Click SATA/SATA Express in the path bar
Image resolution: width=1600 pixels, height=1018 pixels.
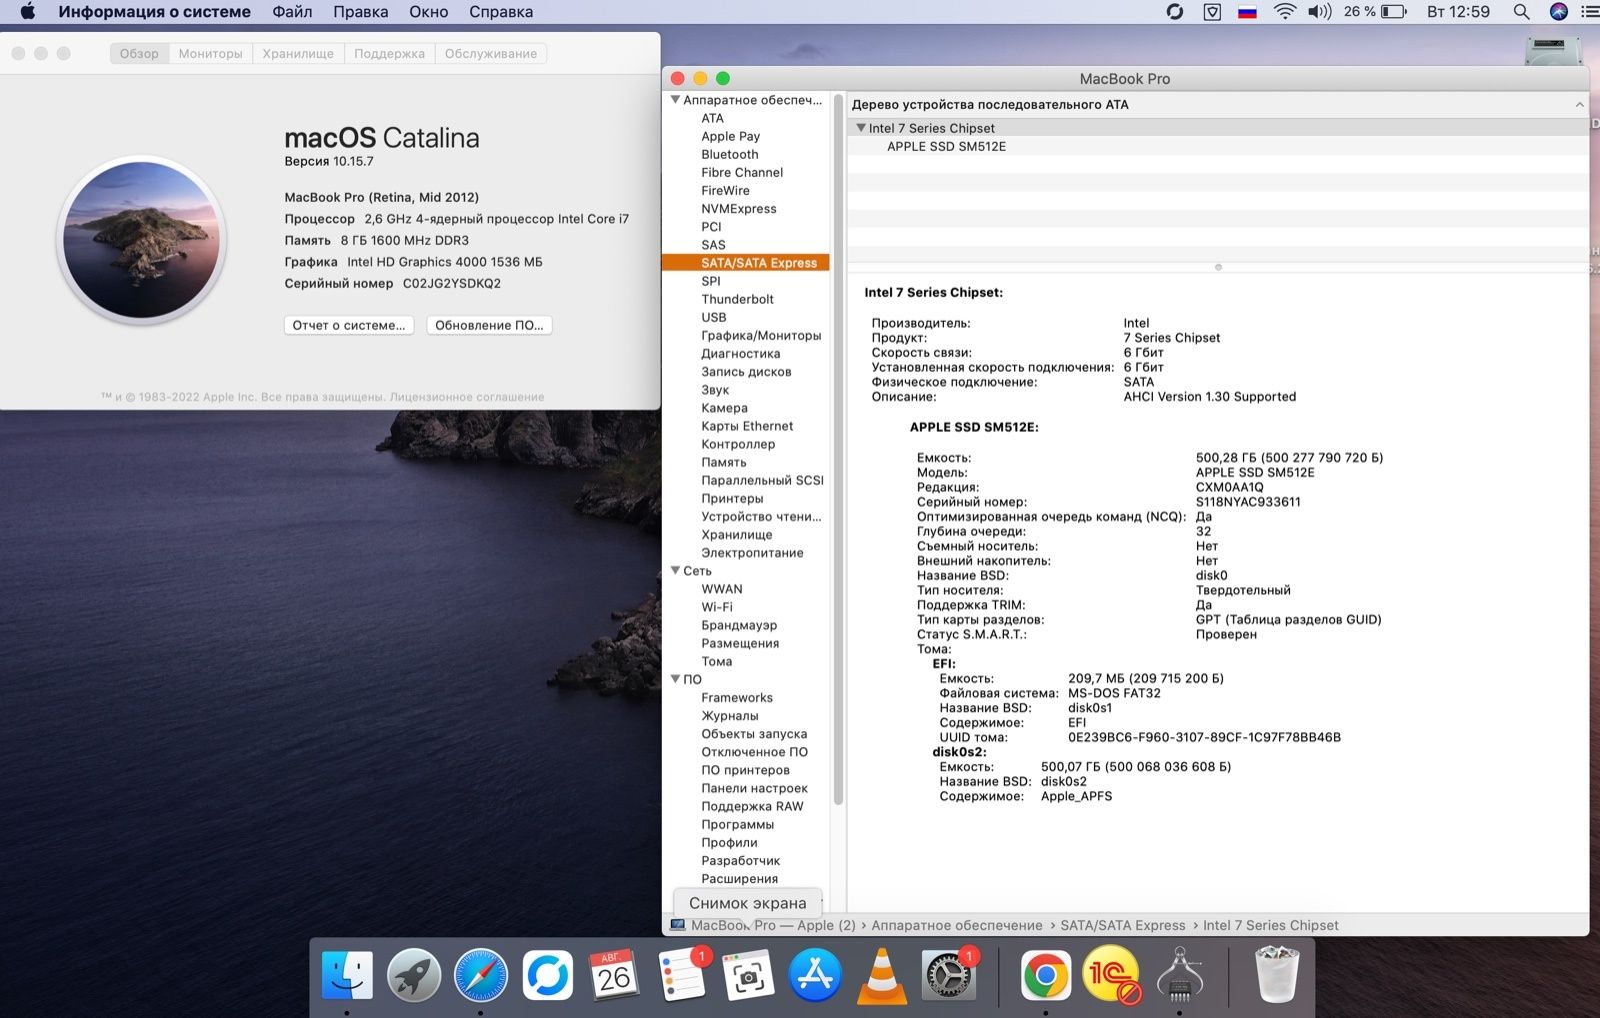pos(1122,925)
